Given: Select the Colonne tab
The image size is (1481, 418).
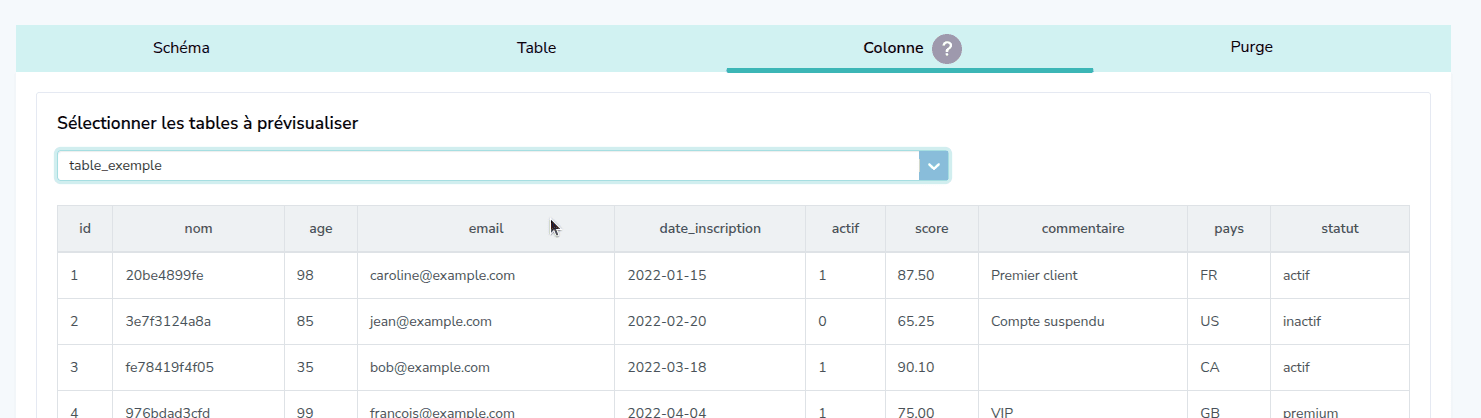Looking at the screenshot, I should pos(892,48).
